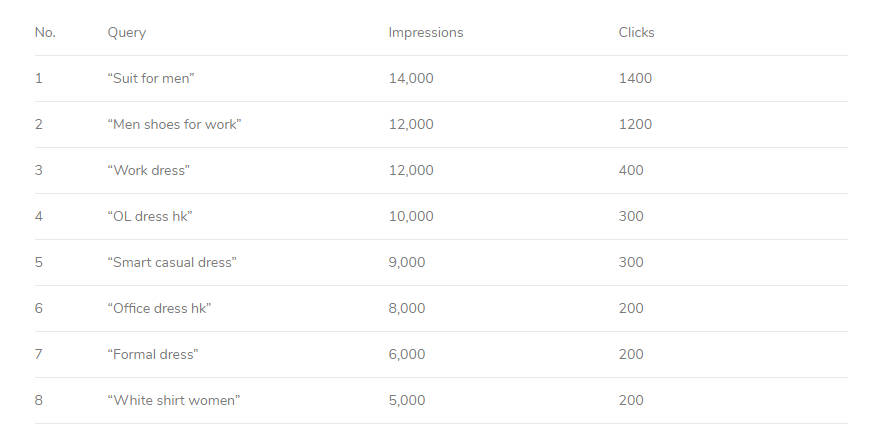This screenshot has width=872, height=443.
Task: Select the "OL dress hk" query
Action: click(150, 216)
